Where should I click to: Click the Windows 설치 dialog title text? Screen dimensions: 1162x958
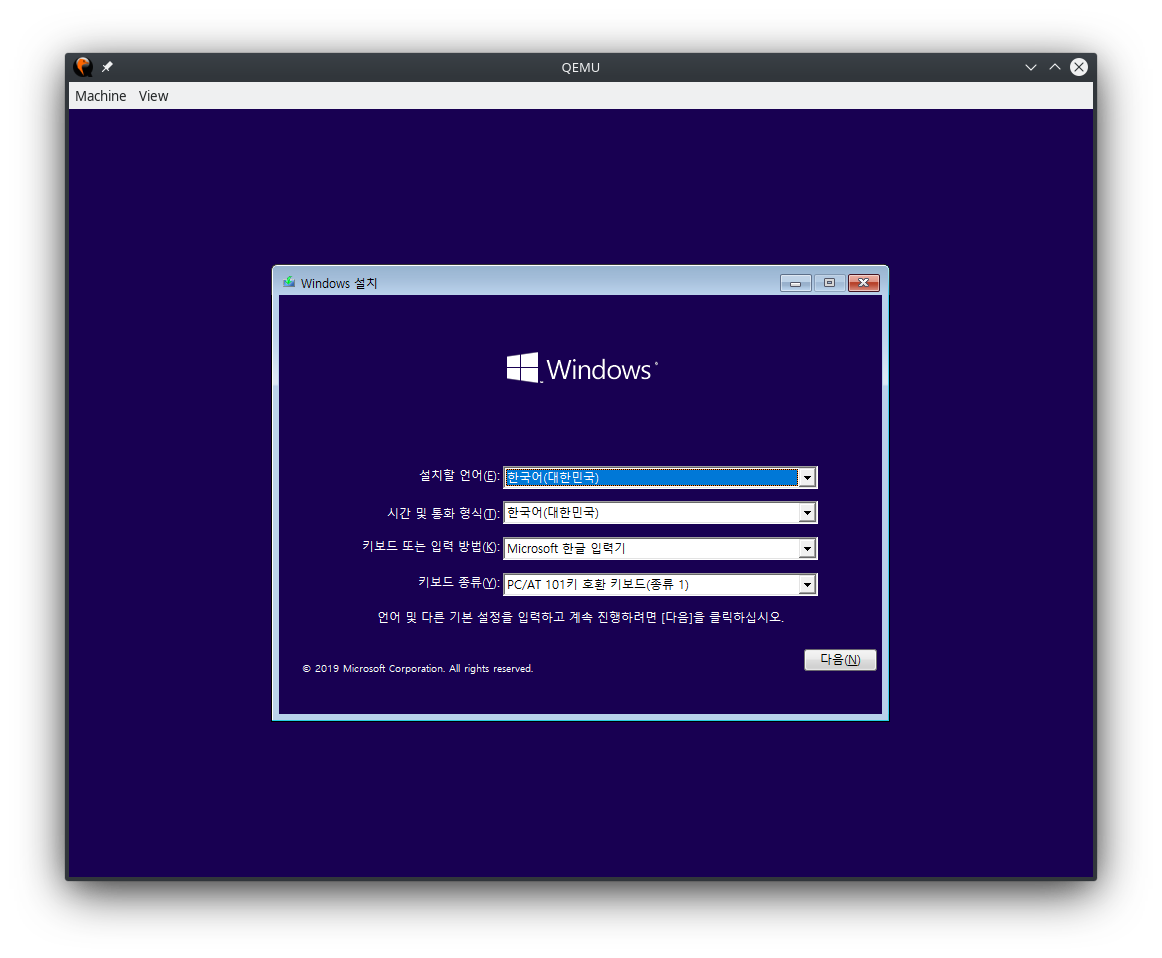coord(339,283)
